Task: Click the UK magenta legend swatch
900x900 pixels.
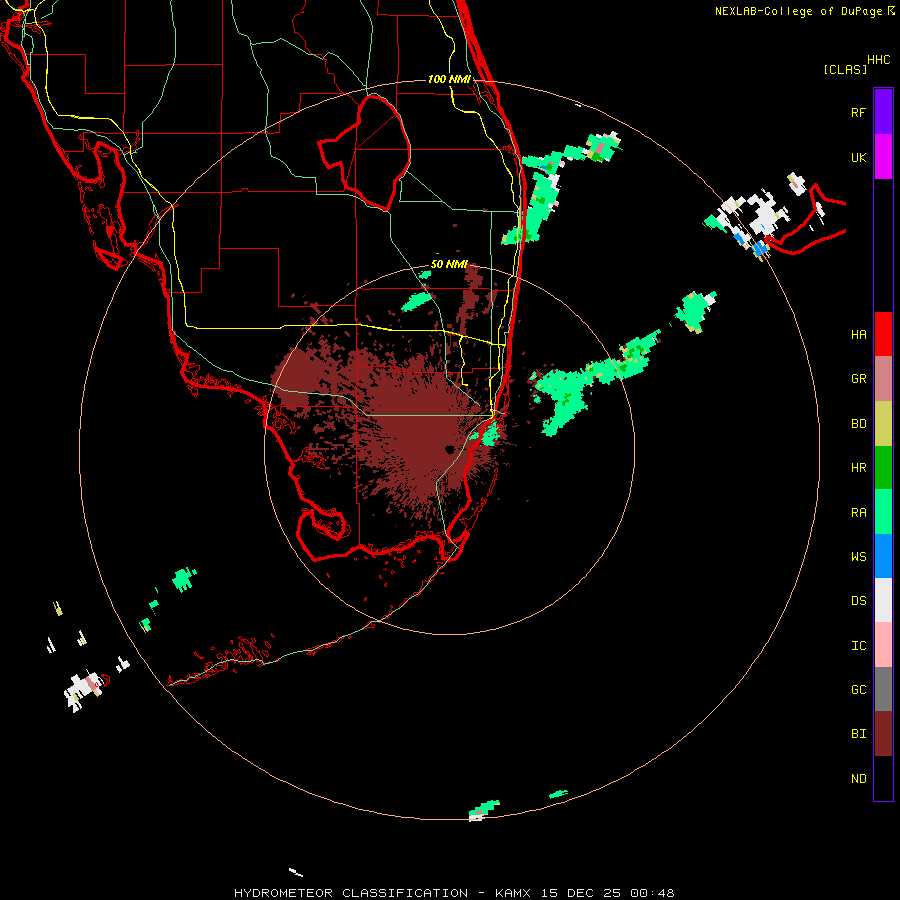Action: pos(883,157)
